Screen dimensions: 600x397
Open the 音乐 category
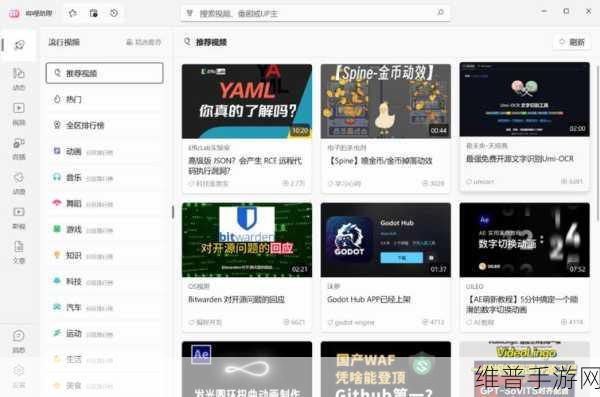point(104,177)
